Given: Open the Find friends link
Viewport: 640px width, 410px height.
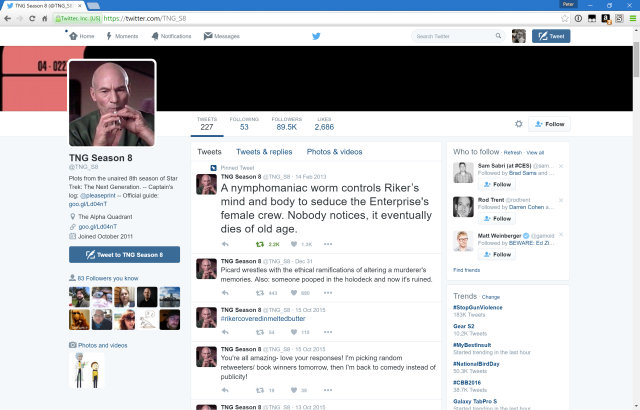Looking at the screenshot, I should pos(467,270).
